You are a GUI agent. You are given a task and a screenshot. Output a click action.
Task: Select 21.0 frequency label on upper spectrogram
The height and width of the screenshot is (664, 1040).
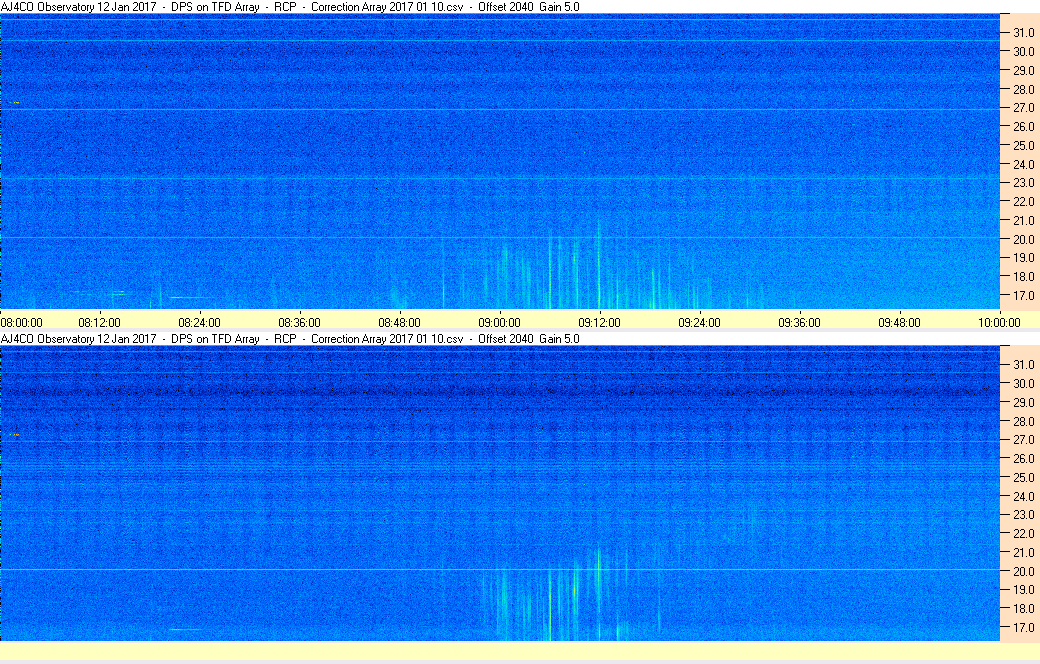click(x=1023, y=221)
